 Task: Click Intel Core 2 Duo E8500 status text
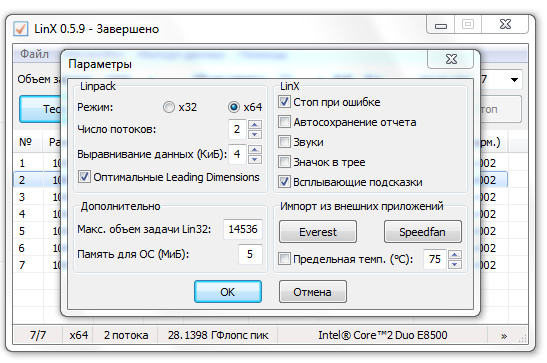[x=383, y=335]
